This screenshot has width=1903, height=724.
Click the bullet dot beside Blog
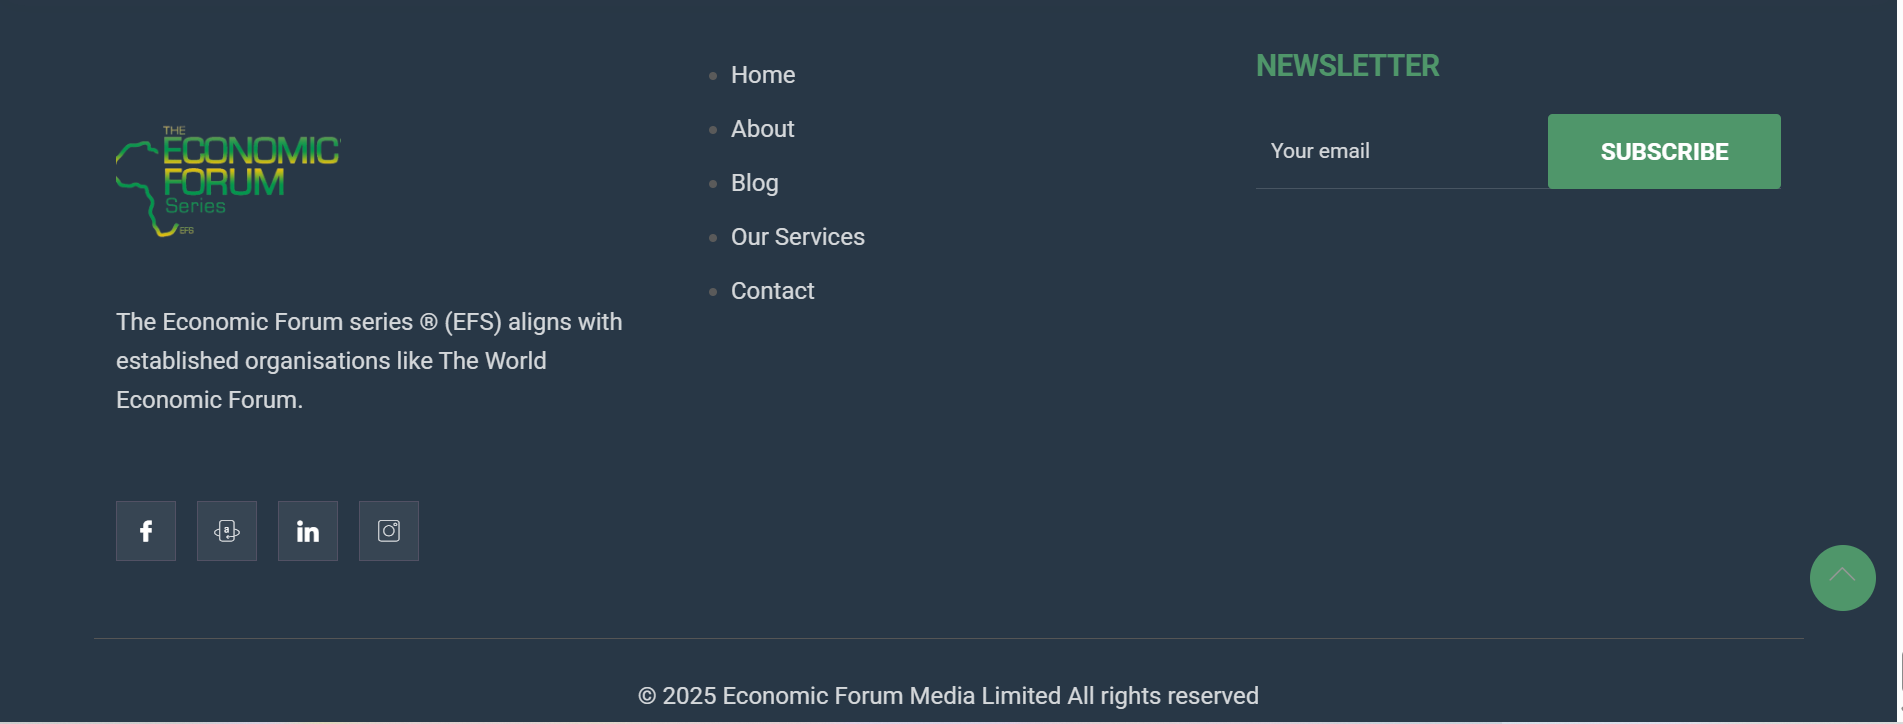coord(713,184)
